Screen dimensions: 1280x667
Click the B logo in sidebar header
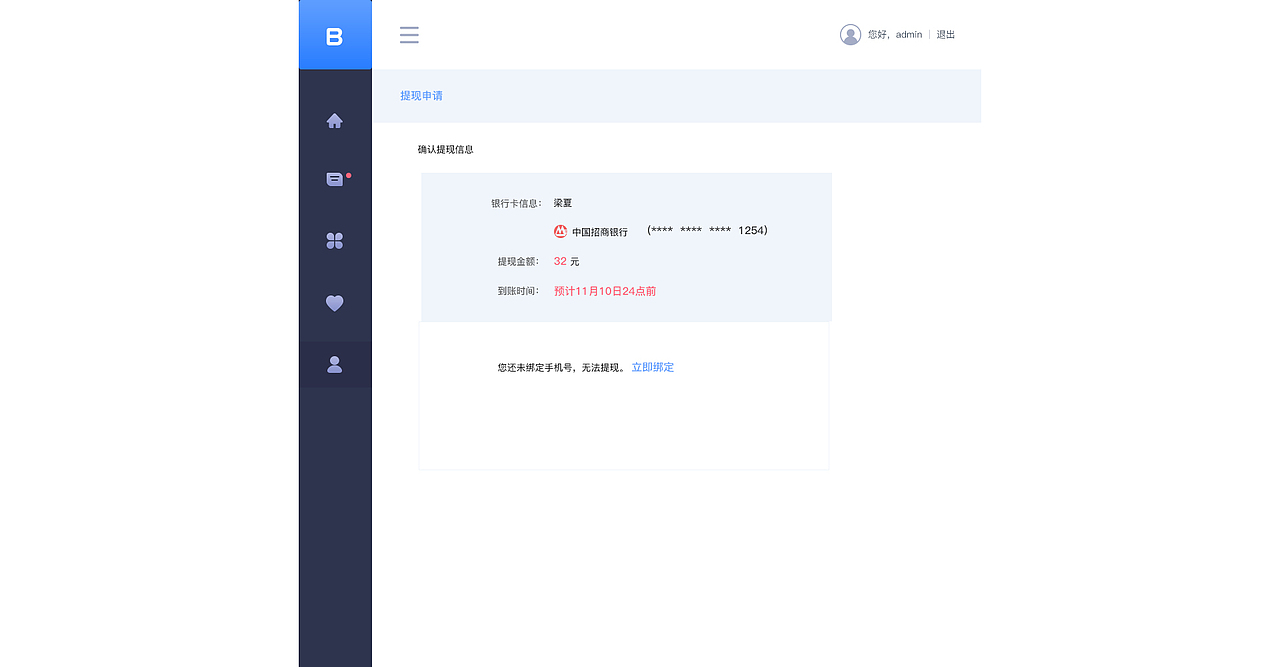pos(335,37)
